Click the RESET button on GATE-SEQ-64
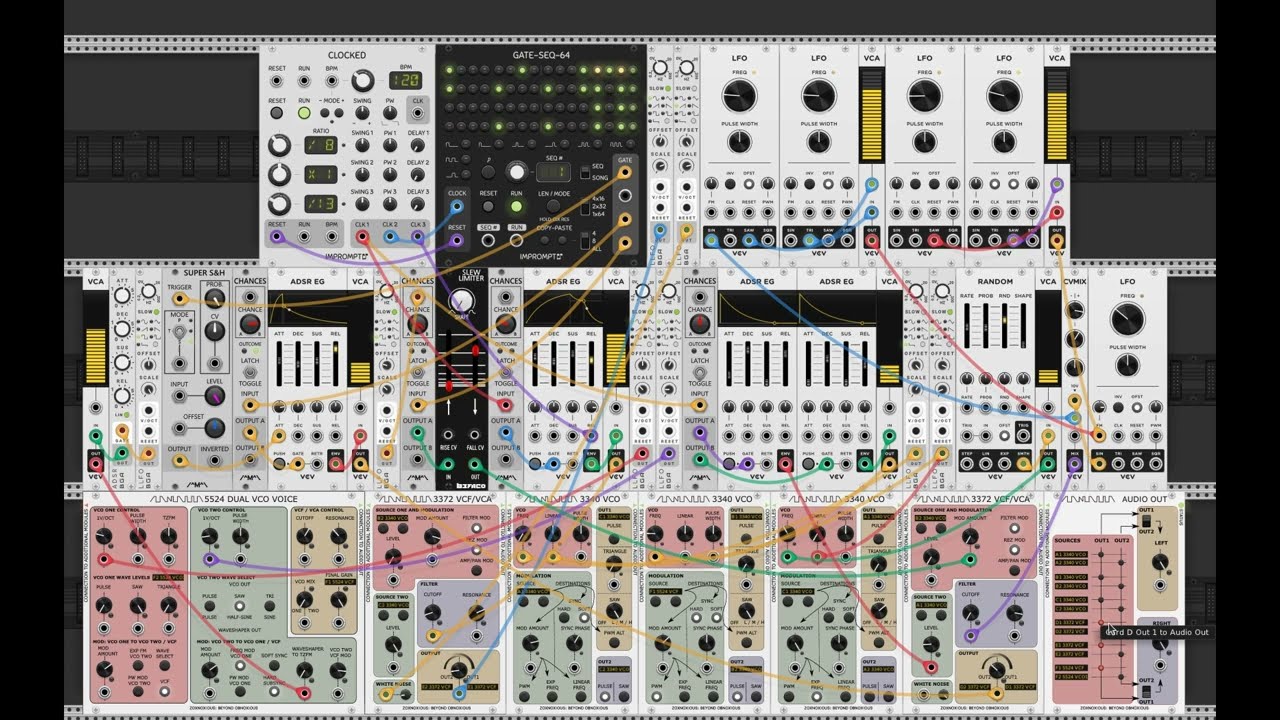Image resolution: width=1280 pixels, height=720 pixels. pyautogui.click(x=488, y=207)
